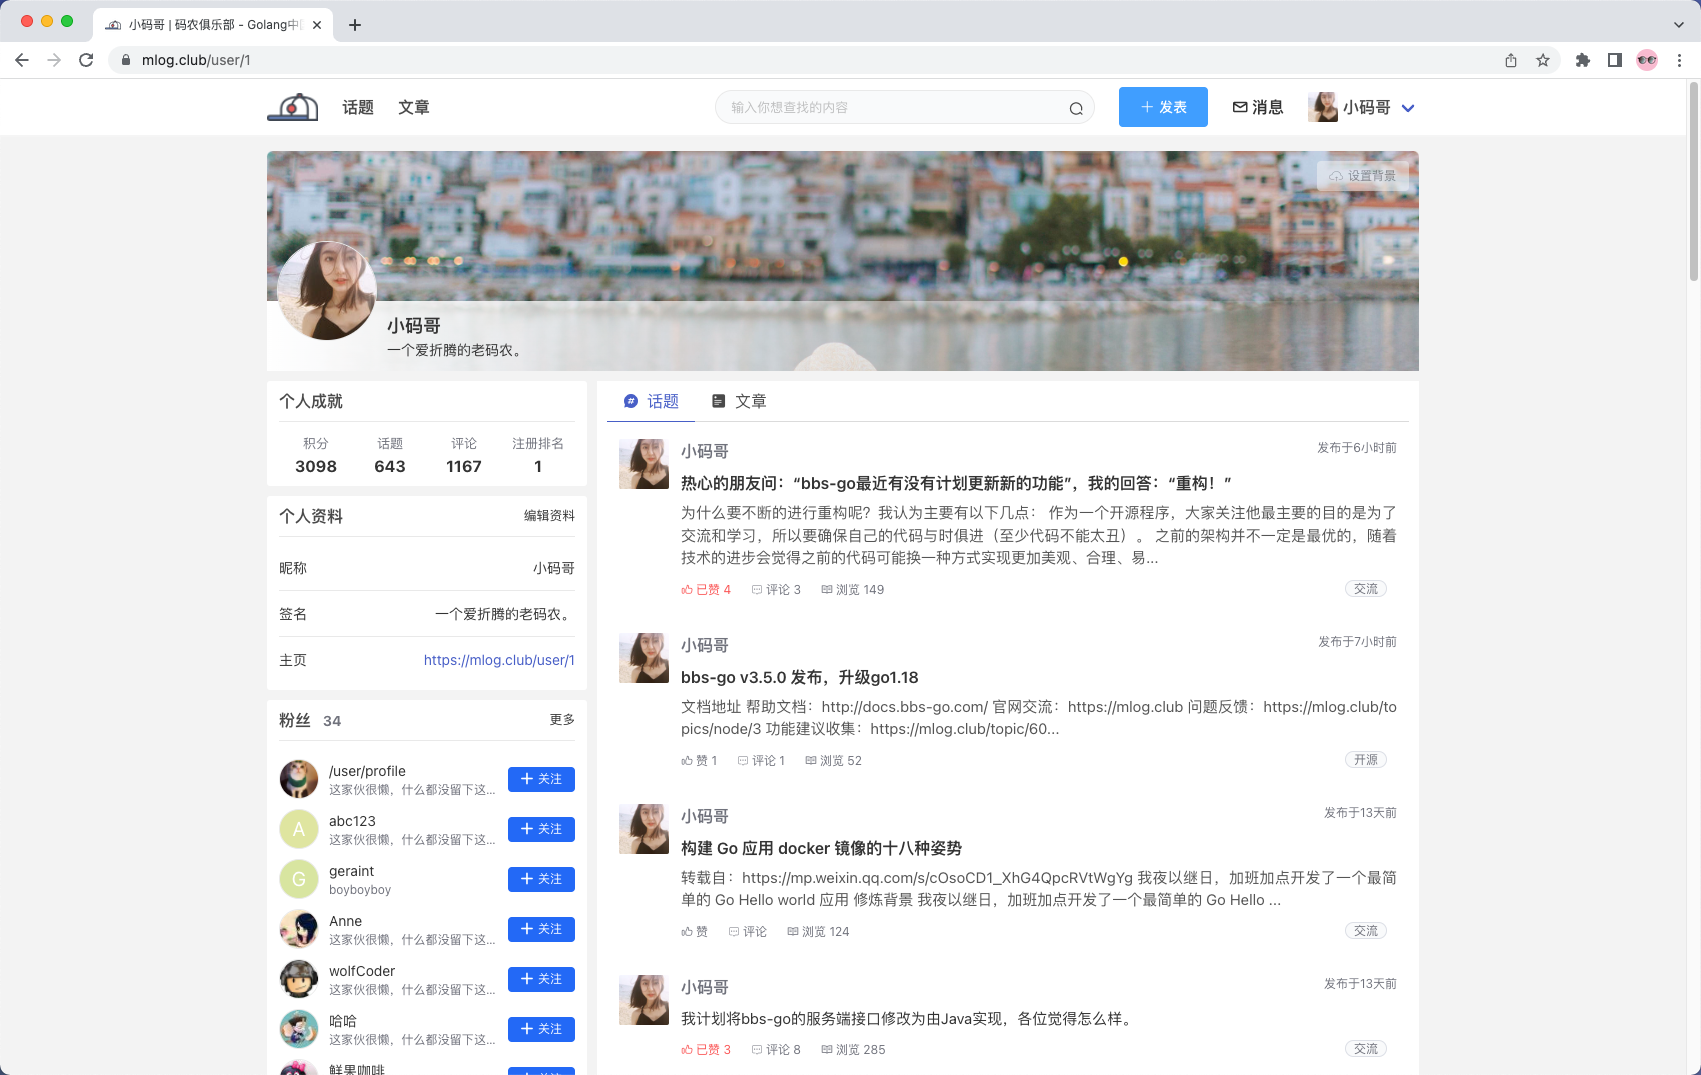Image resolution: width=1701 pixels, height=1075 pixels.
Task: Click the search magnifier icon
Action: [x=1075, y=107]
